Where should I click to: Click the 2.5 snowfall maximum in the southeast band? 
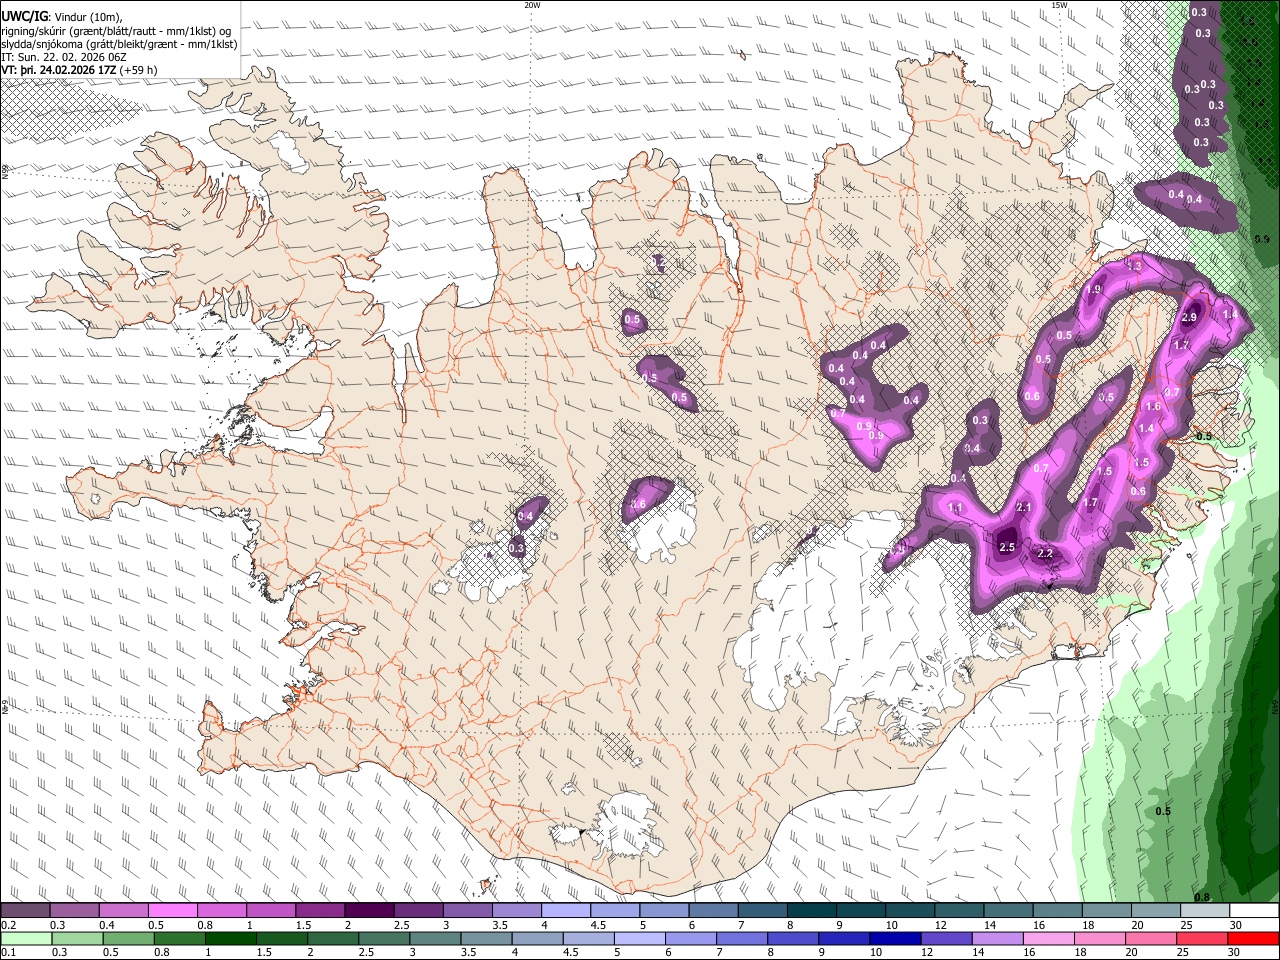[1007, 547]
